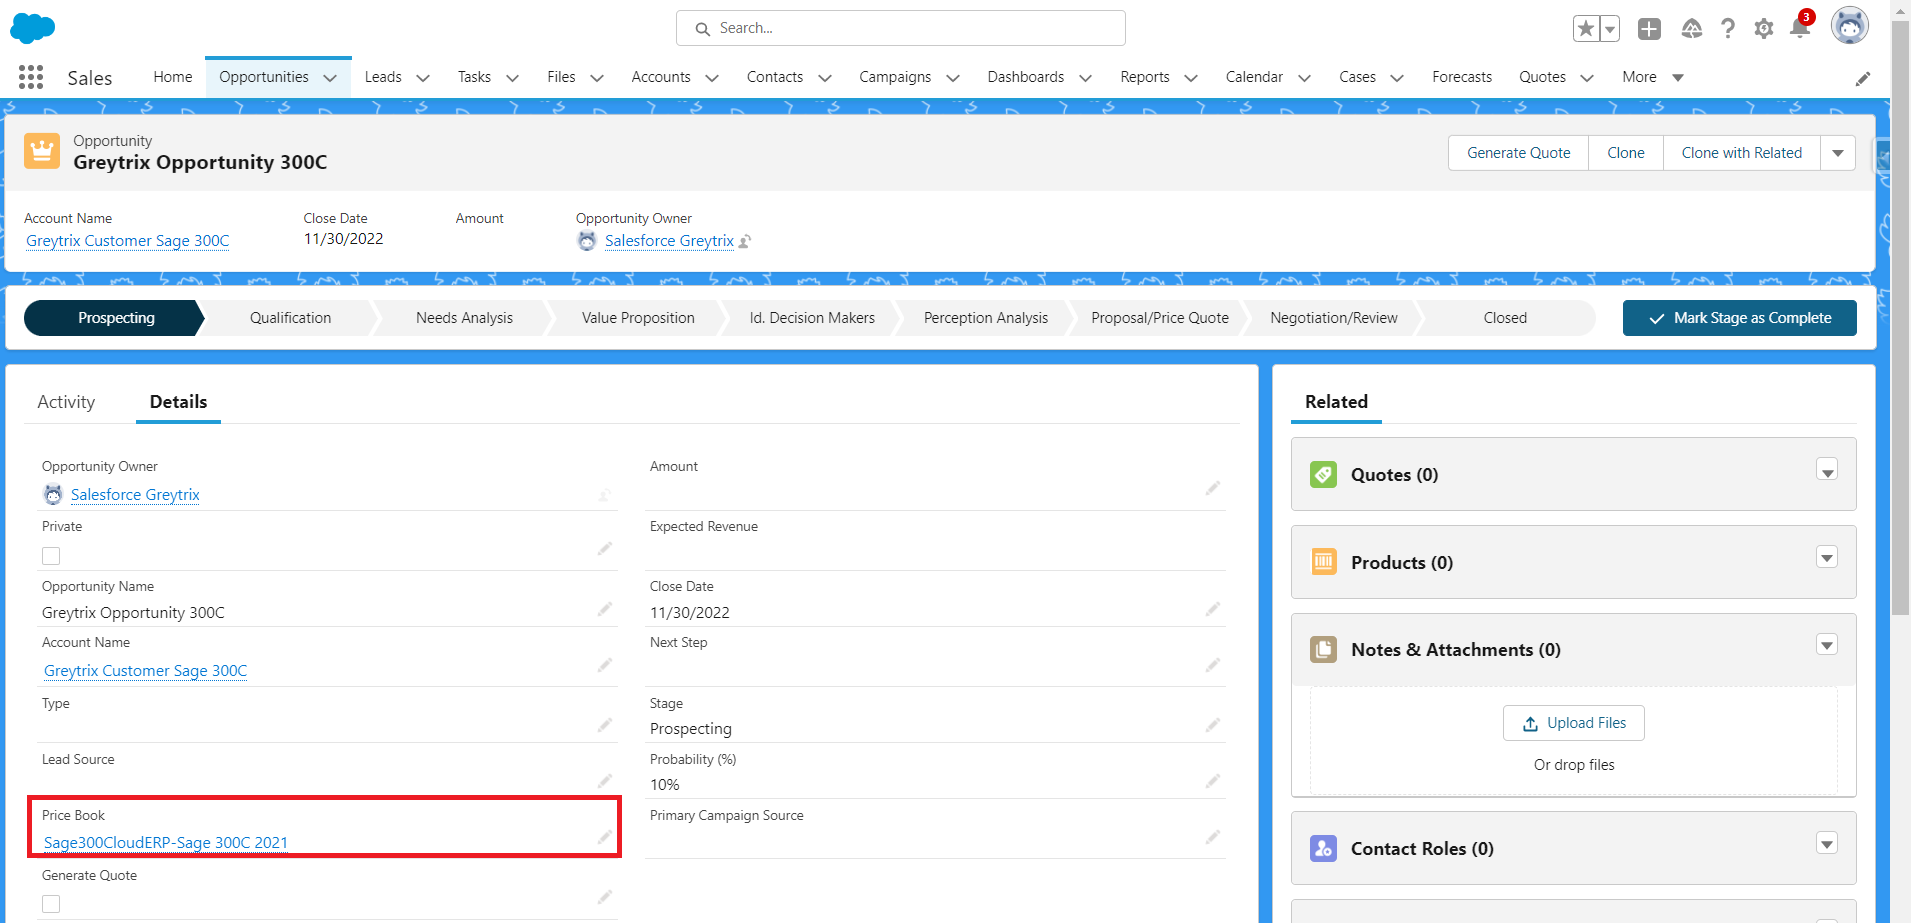Toggle the Generate Quote checkbox
1911x923 pixels.
[x=51, y=904]
